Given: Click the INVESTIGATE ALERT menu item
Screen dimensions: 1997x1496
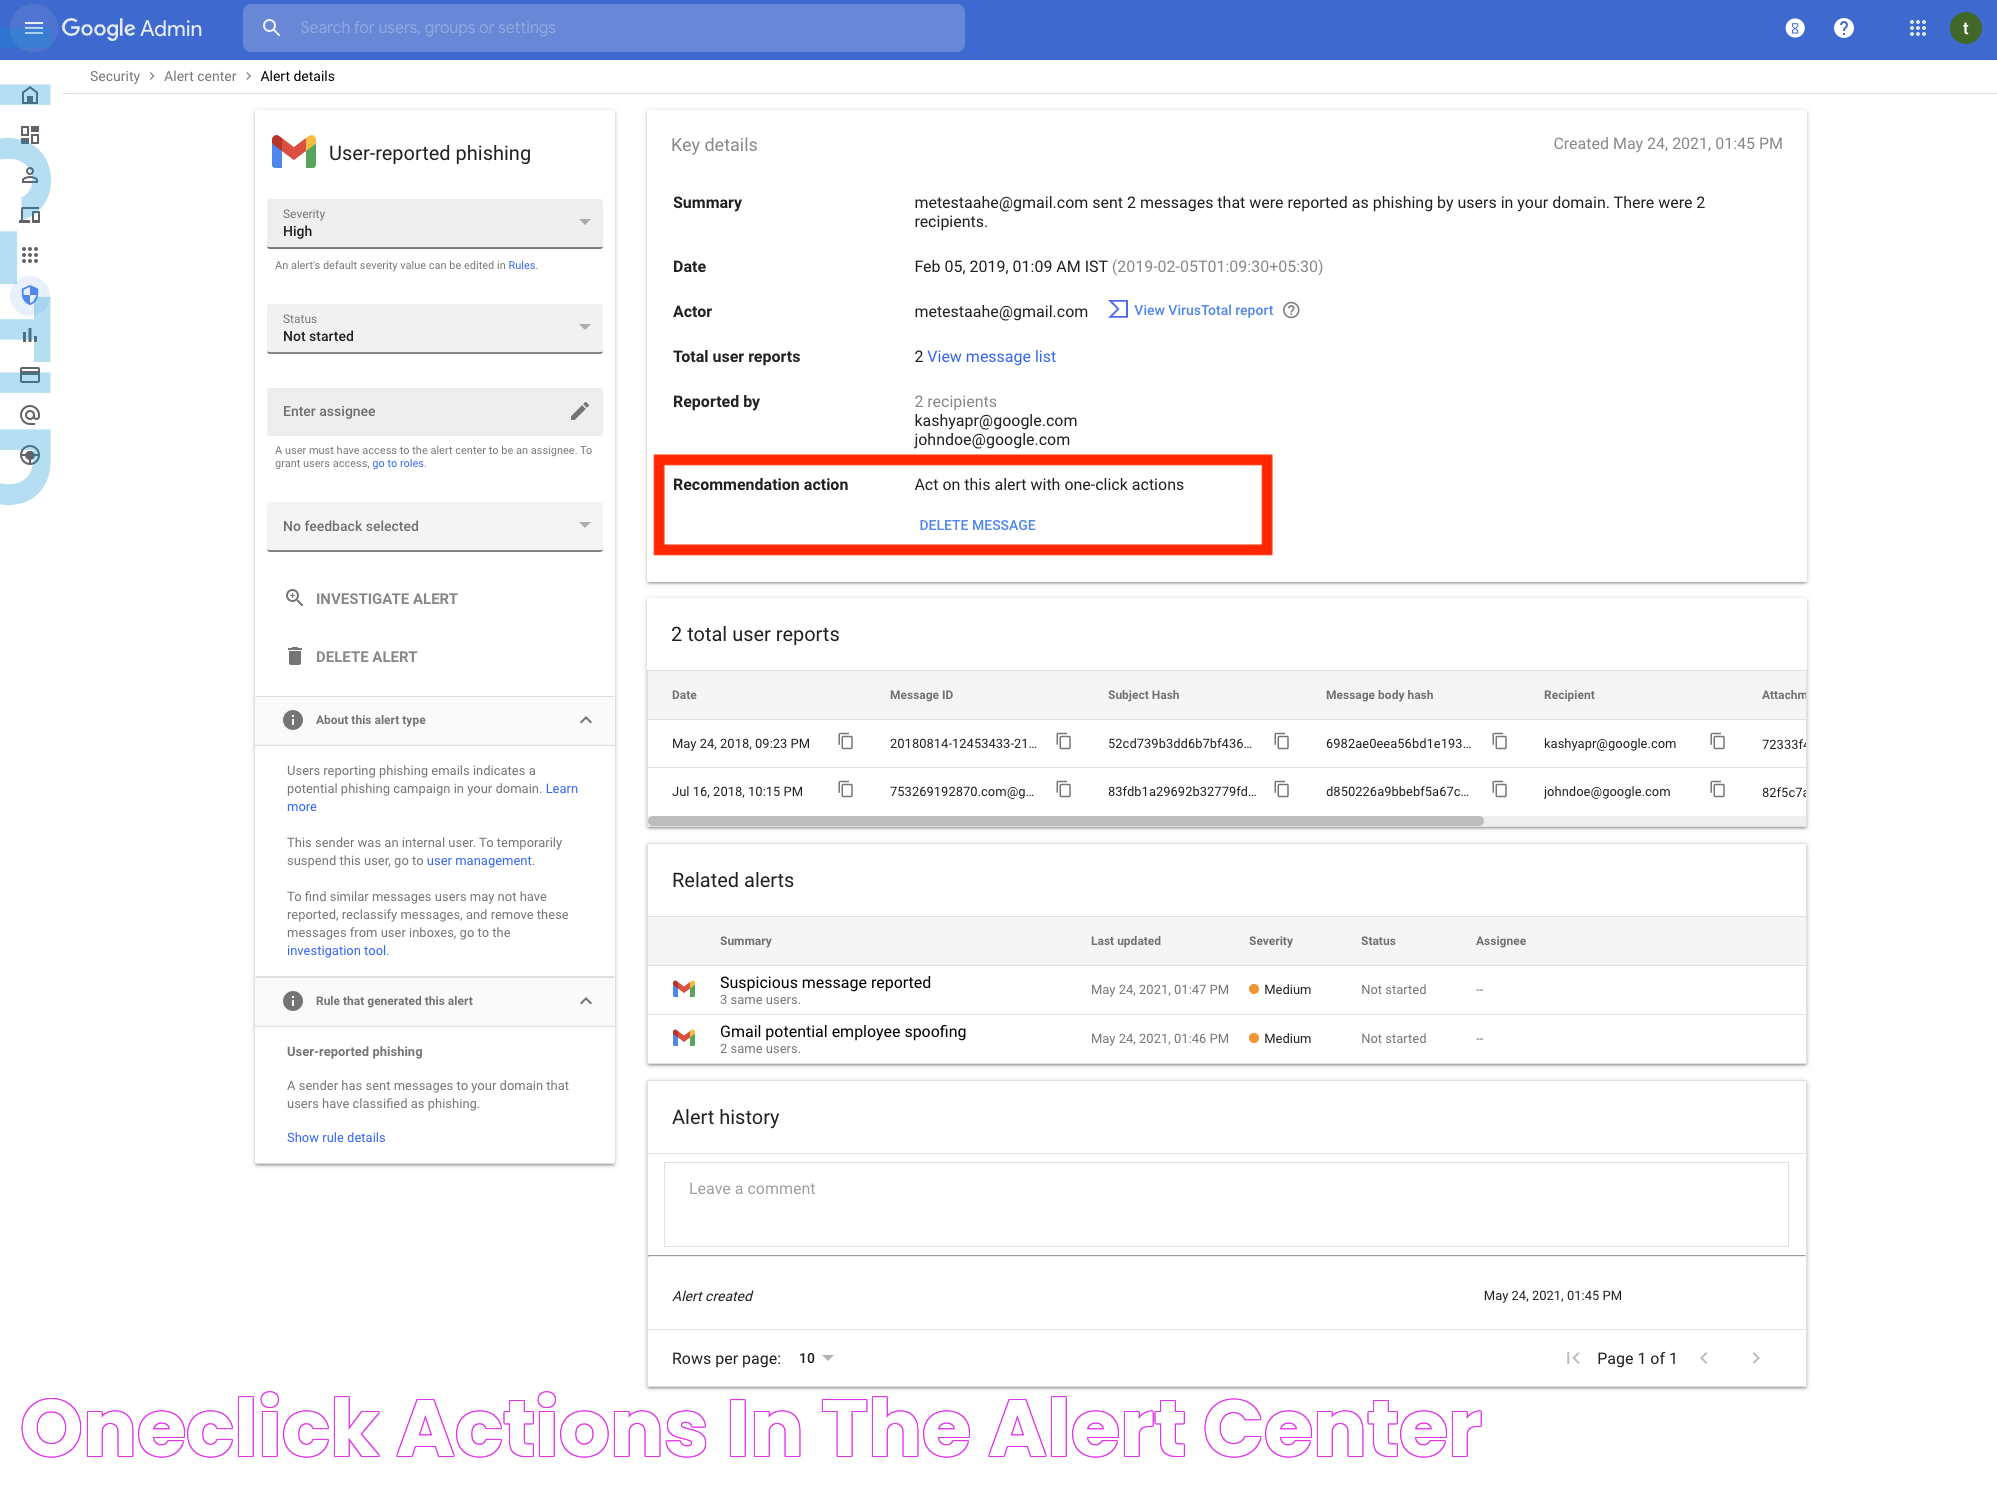Looking at the screenshot, I should [x=387, y=597].
